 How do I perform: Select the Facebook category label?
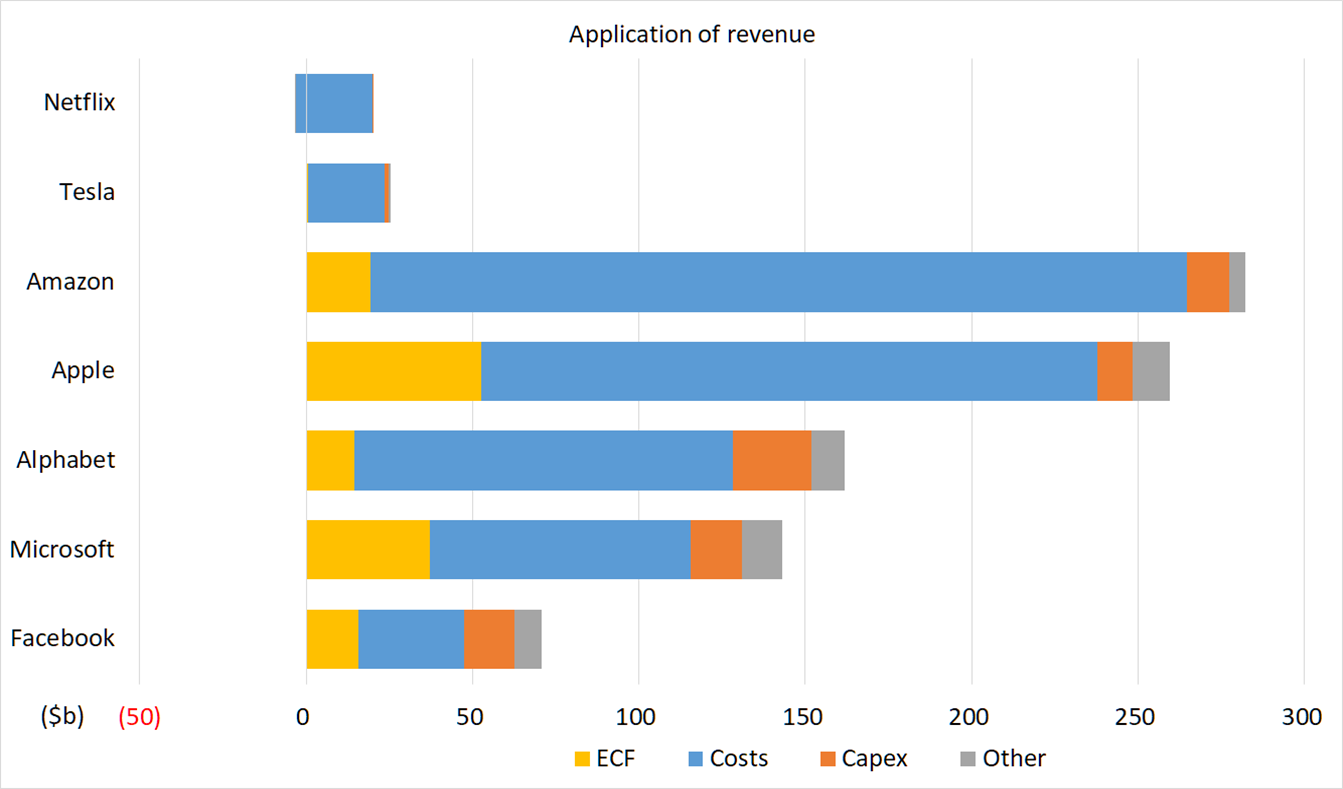[x=63, y=638]
